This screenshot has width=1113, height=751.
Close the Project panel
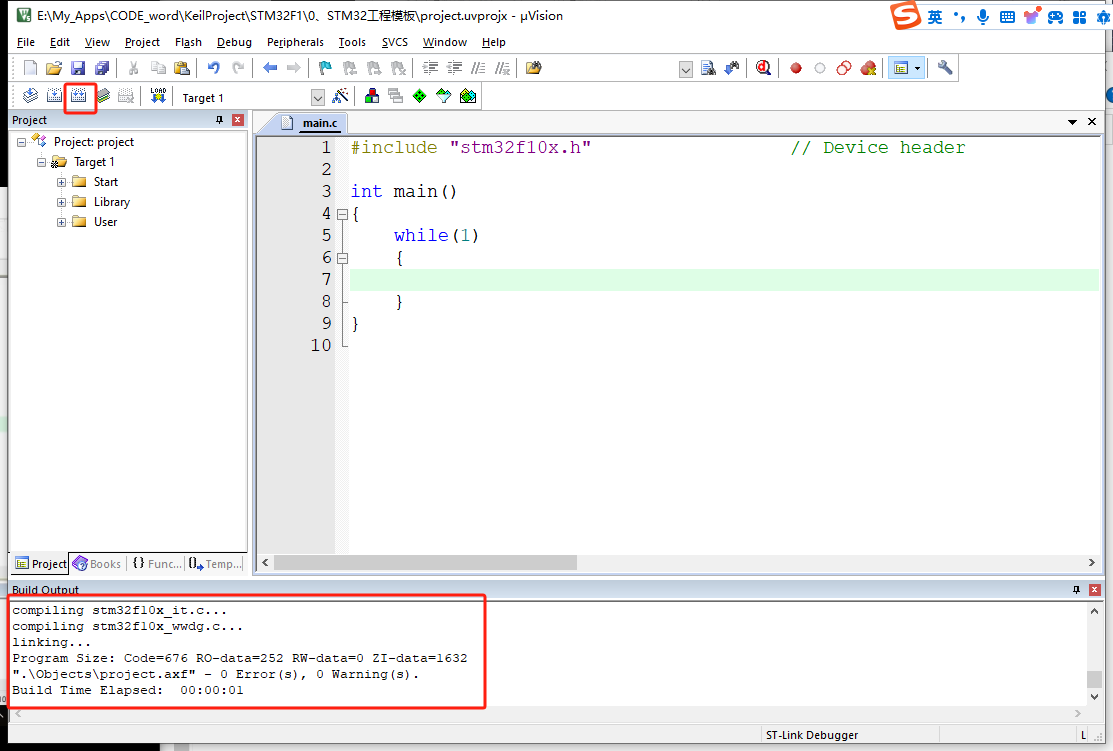tap(238, 120)
